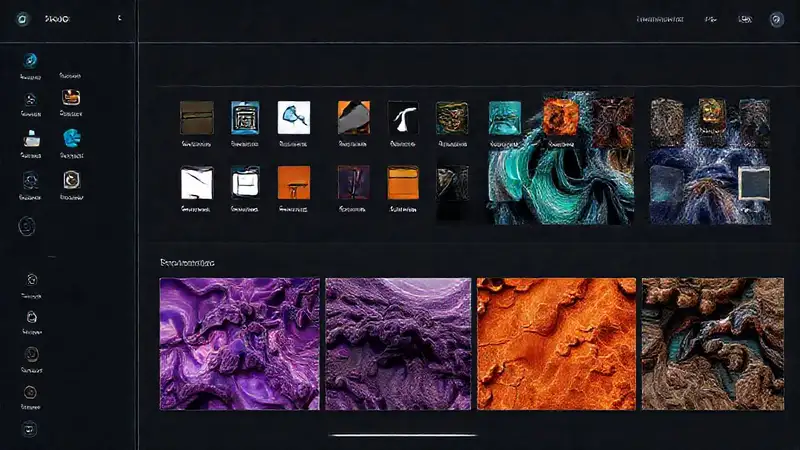Select the white ring icon in the sidebar's right column
Viewport: 800px width, 450px height.
pos(71,180)
